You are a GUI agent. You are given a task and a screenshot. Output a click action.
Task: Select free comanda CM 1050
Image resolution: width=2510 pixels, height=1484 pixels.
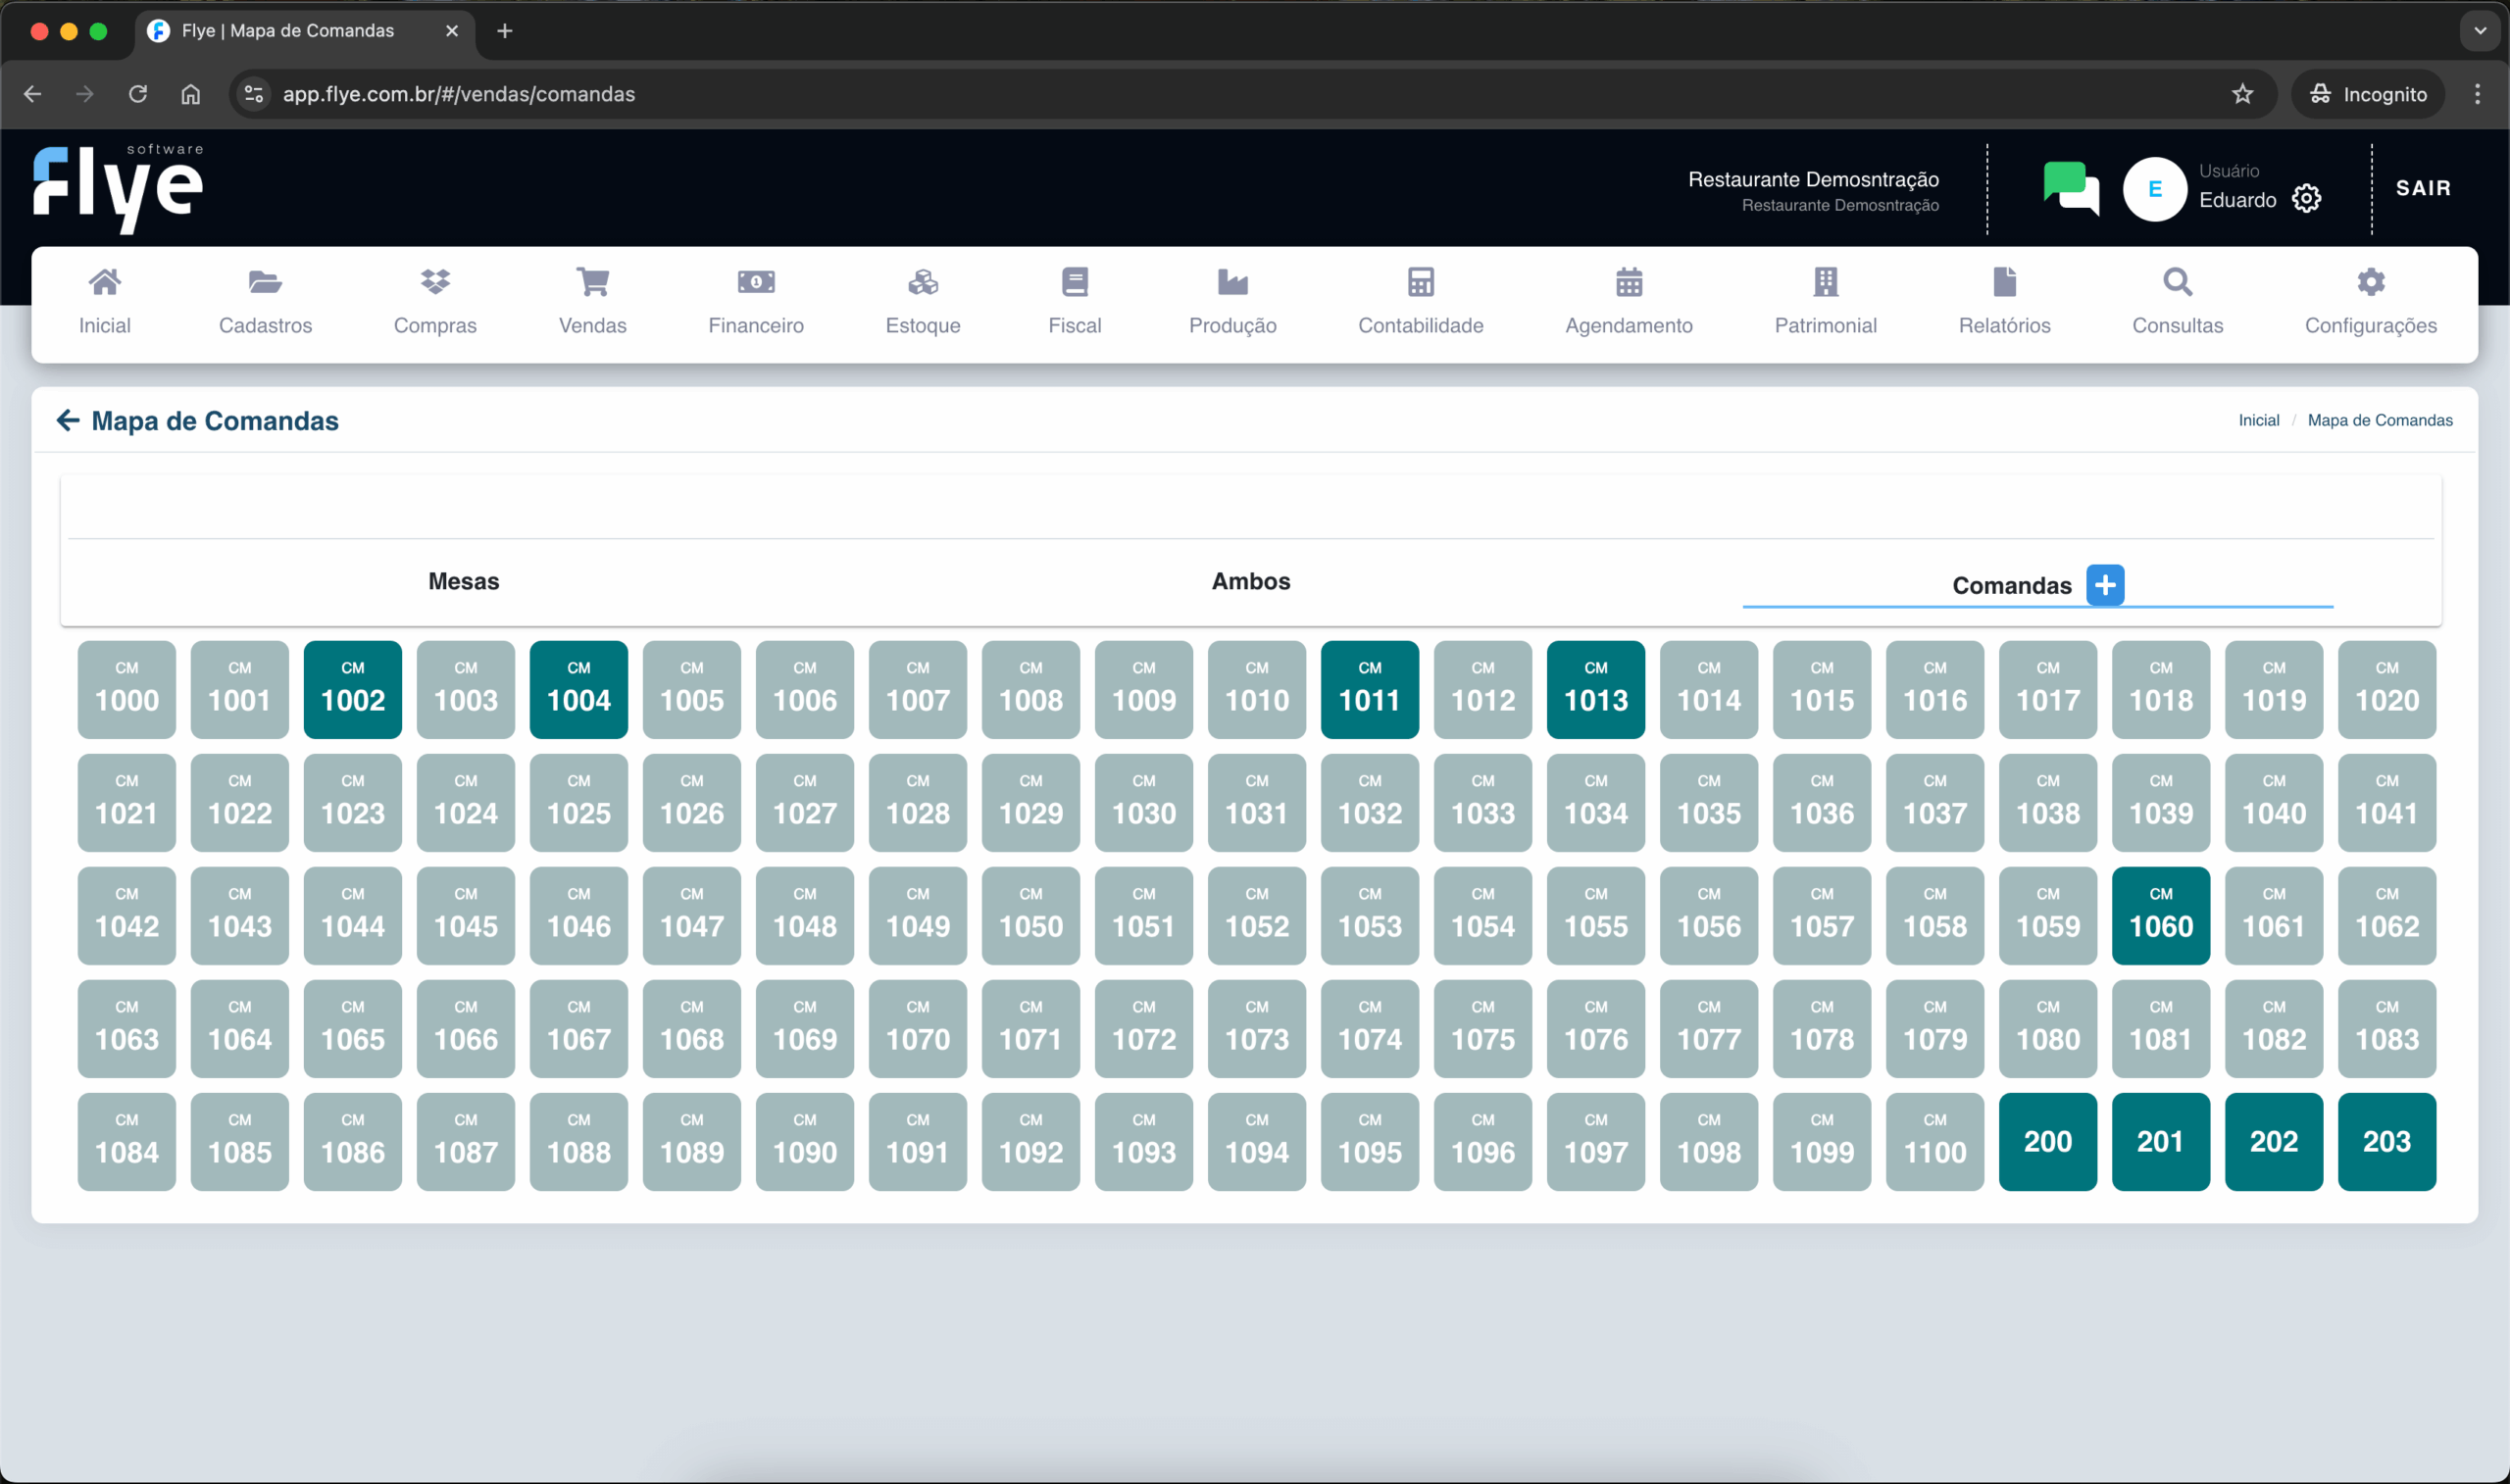[x=1031, y=916]
